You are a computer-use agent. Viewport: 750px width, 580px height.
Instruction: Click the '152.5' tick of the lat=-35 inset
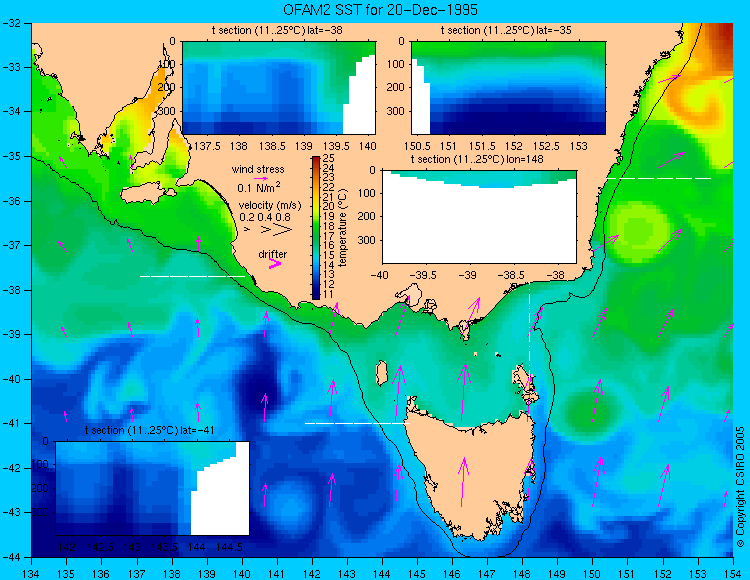pyautogui.click(x=547, y=146)
